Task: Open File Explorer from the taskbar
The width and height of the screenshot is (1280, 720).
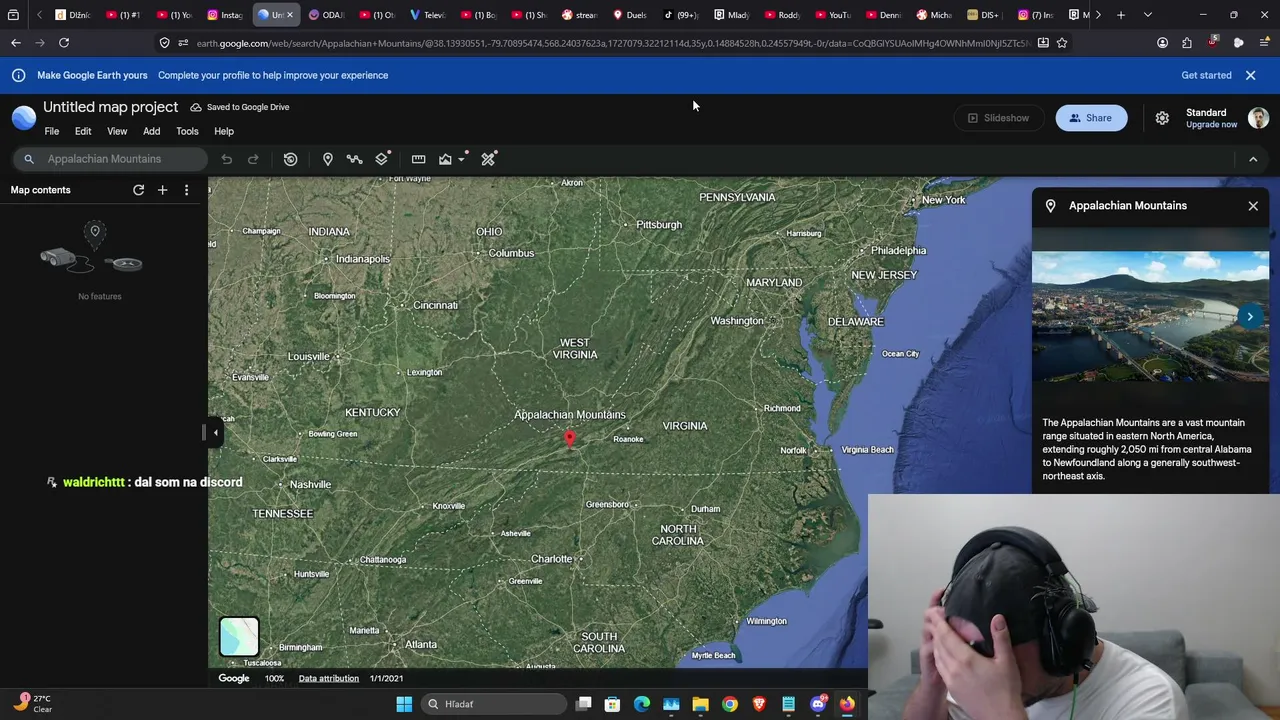Action: (700, 704)
